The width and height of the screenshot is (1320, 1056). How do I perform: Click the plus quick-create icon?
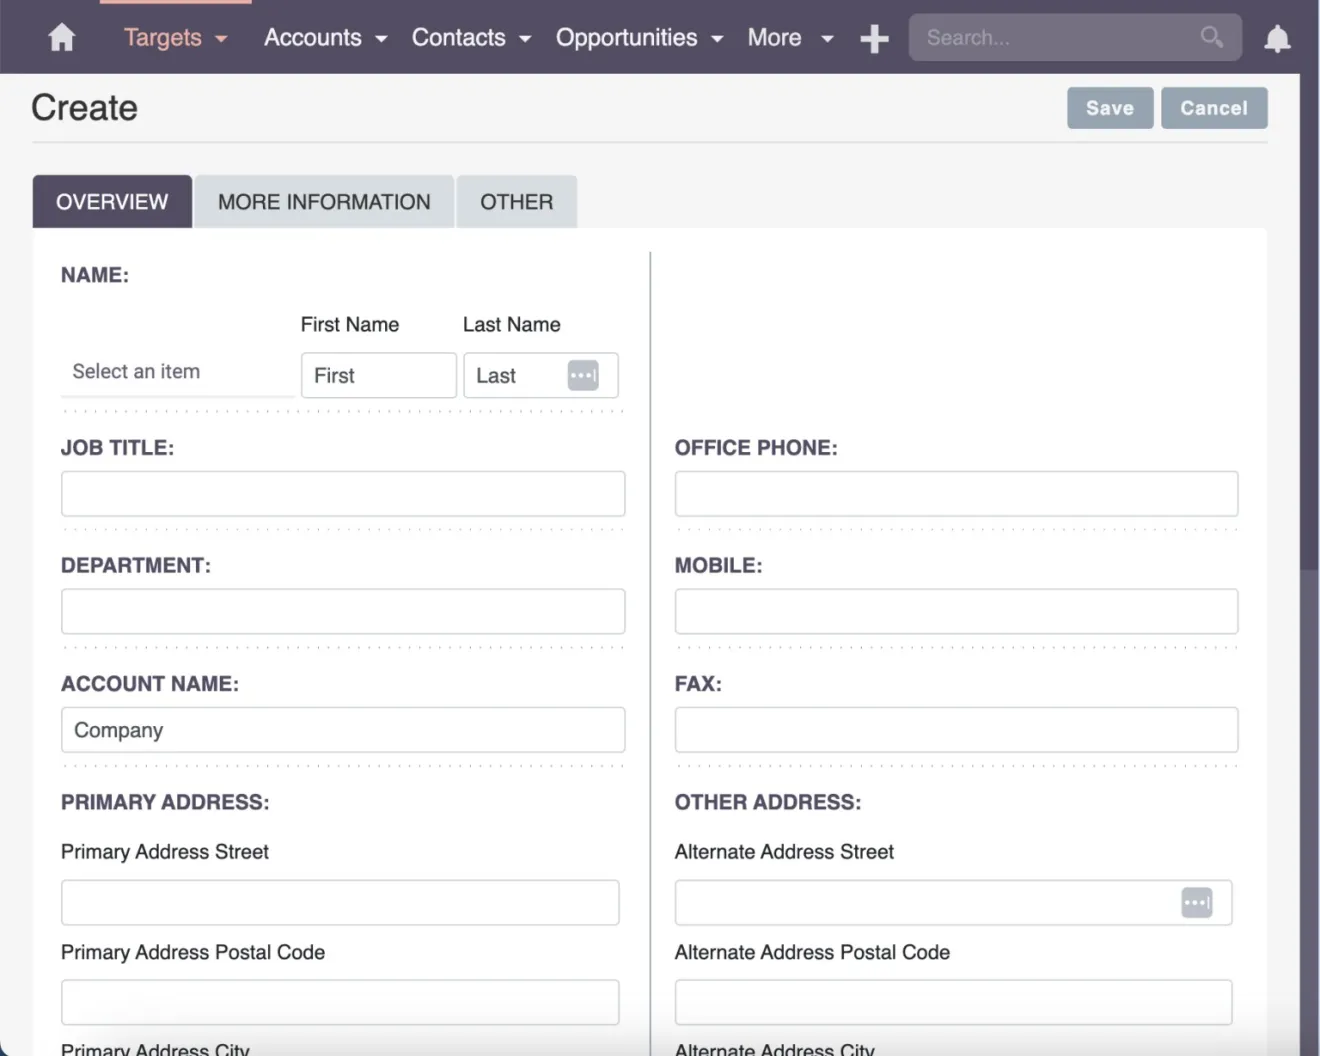pos(874,39)
